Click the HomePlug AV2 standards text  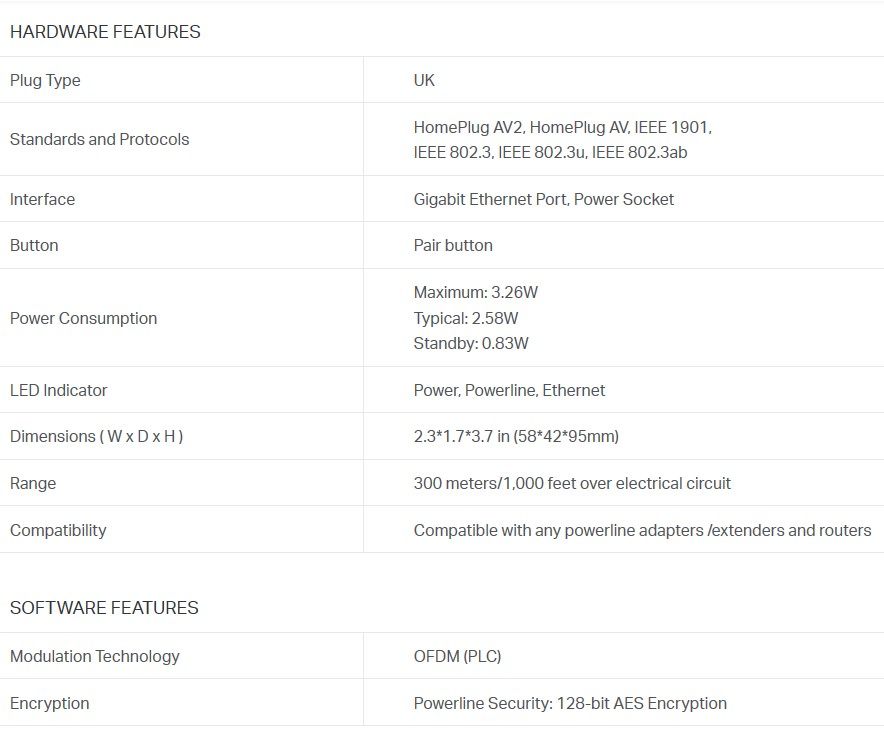pos(468,127)
